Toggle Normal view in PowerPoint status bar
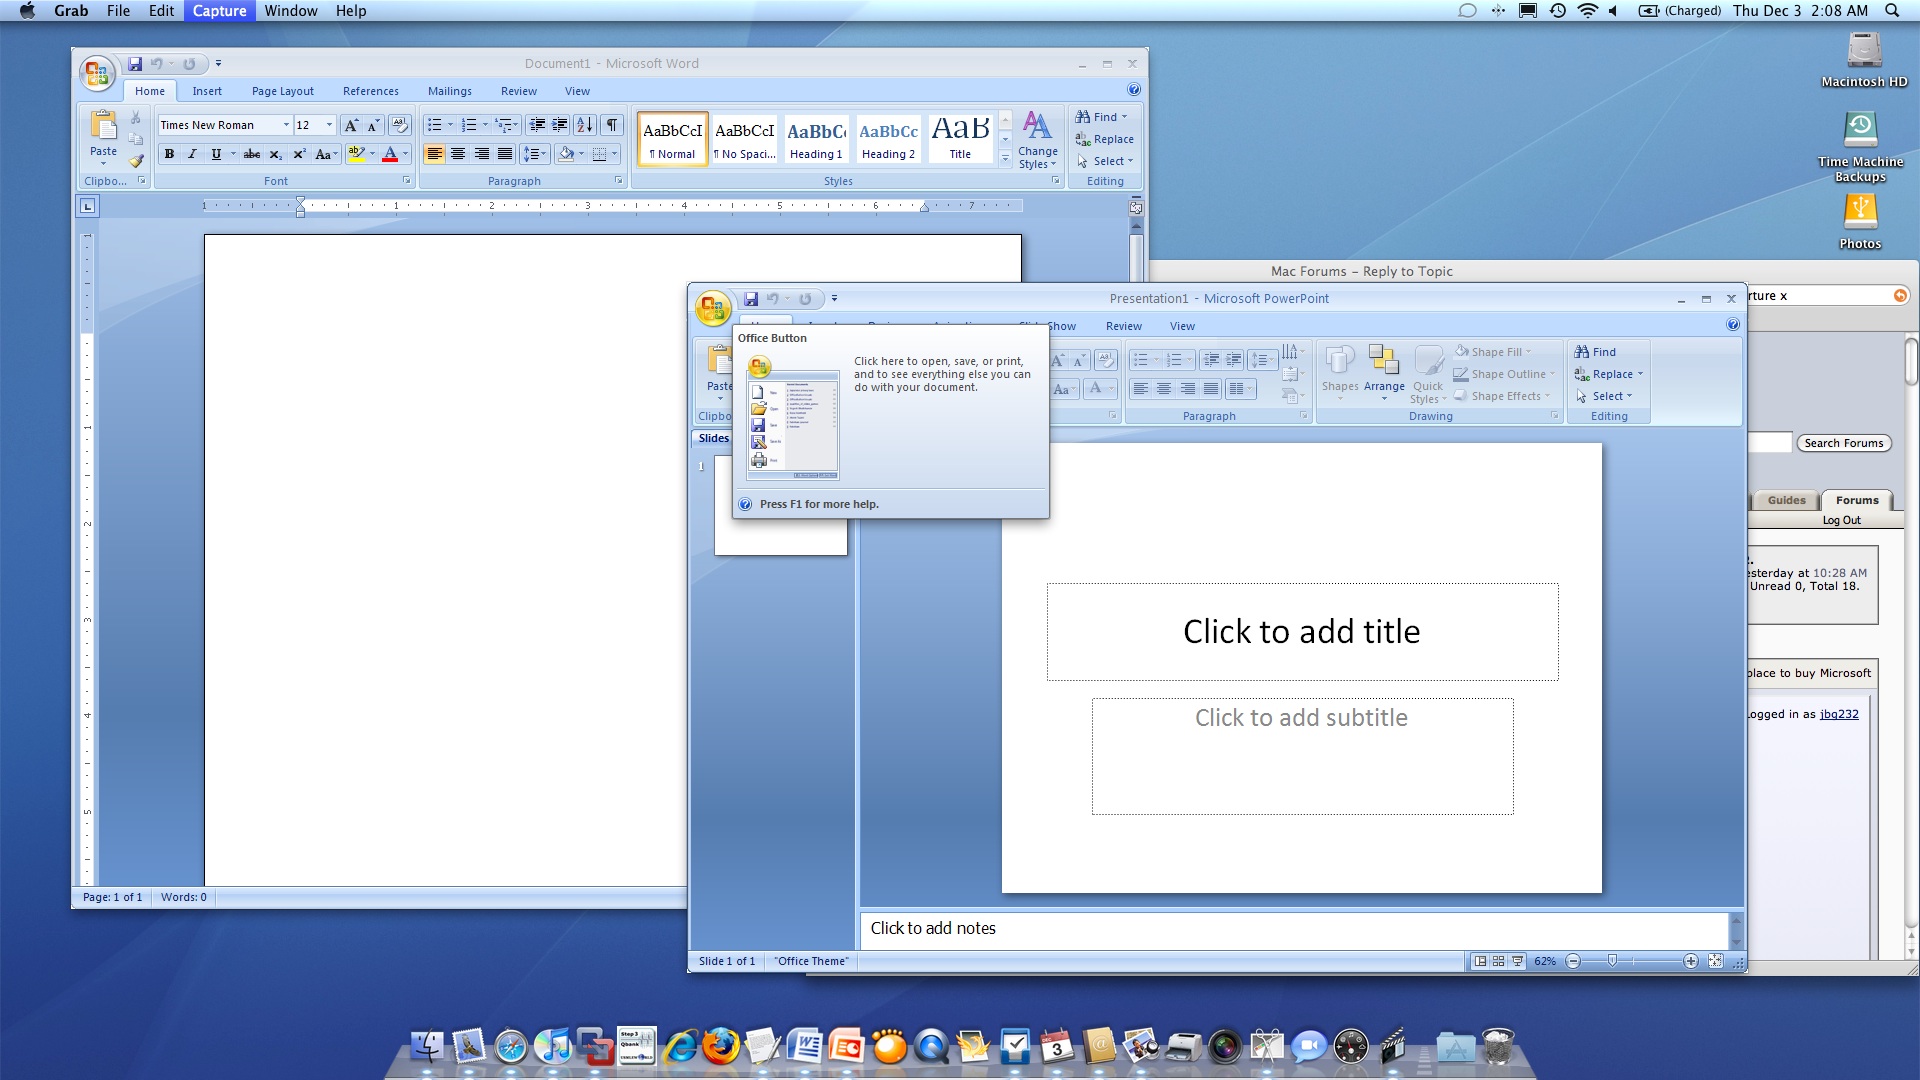 (1480, 961)
